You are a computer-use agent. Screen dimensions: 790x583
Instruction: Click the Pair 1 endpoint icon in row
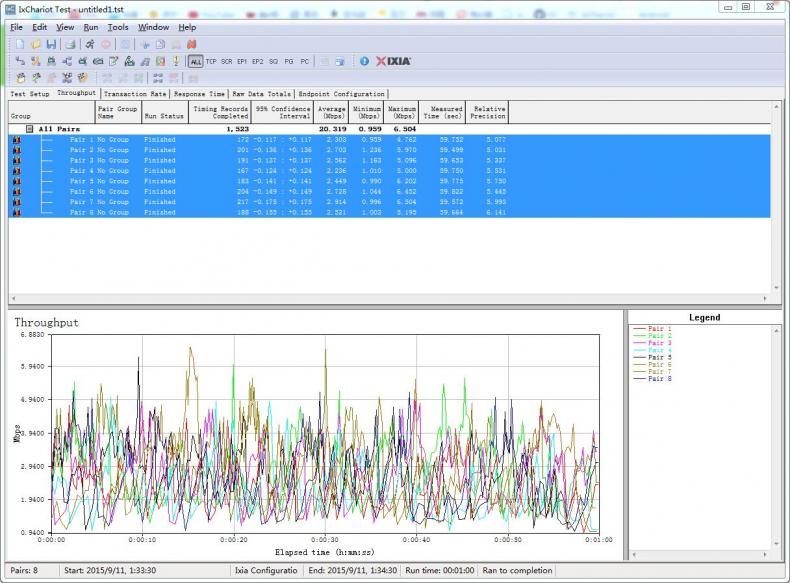point(17,140)
